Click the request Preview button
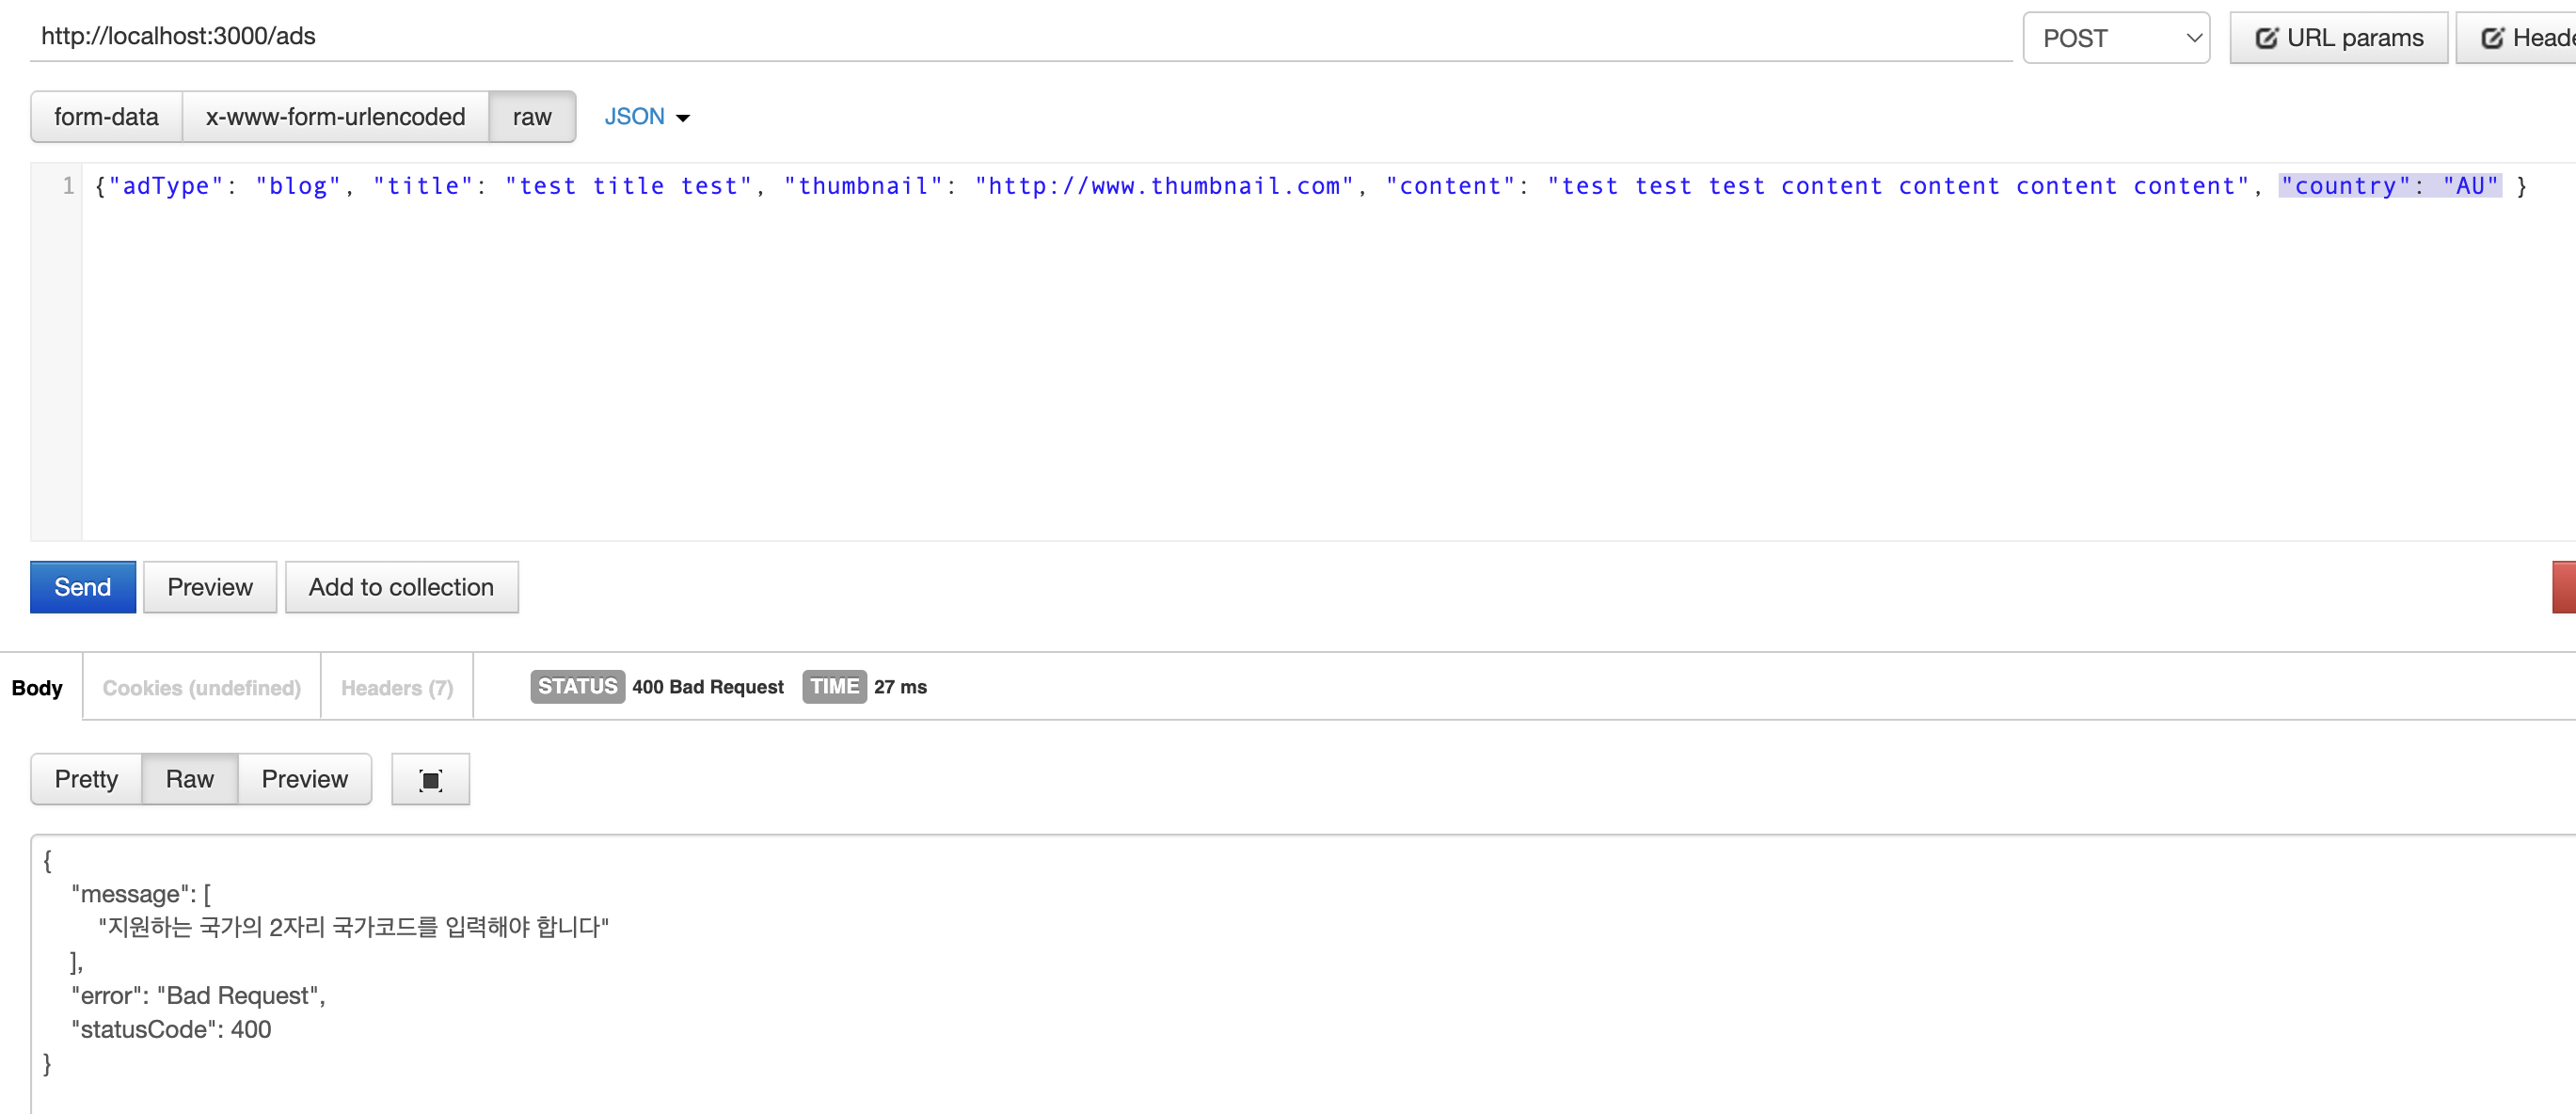The image size is (2576, 1114). tap(209, 587)
